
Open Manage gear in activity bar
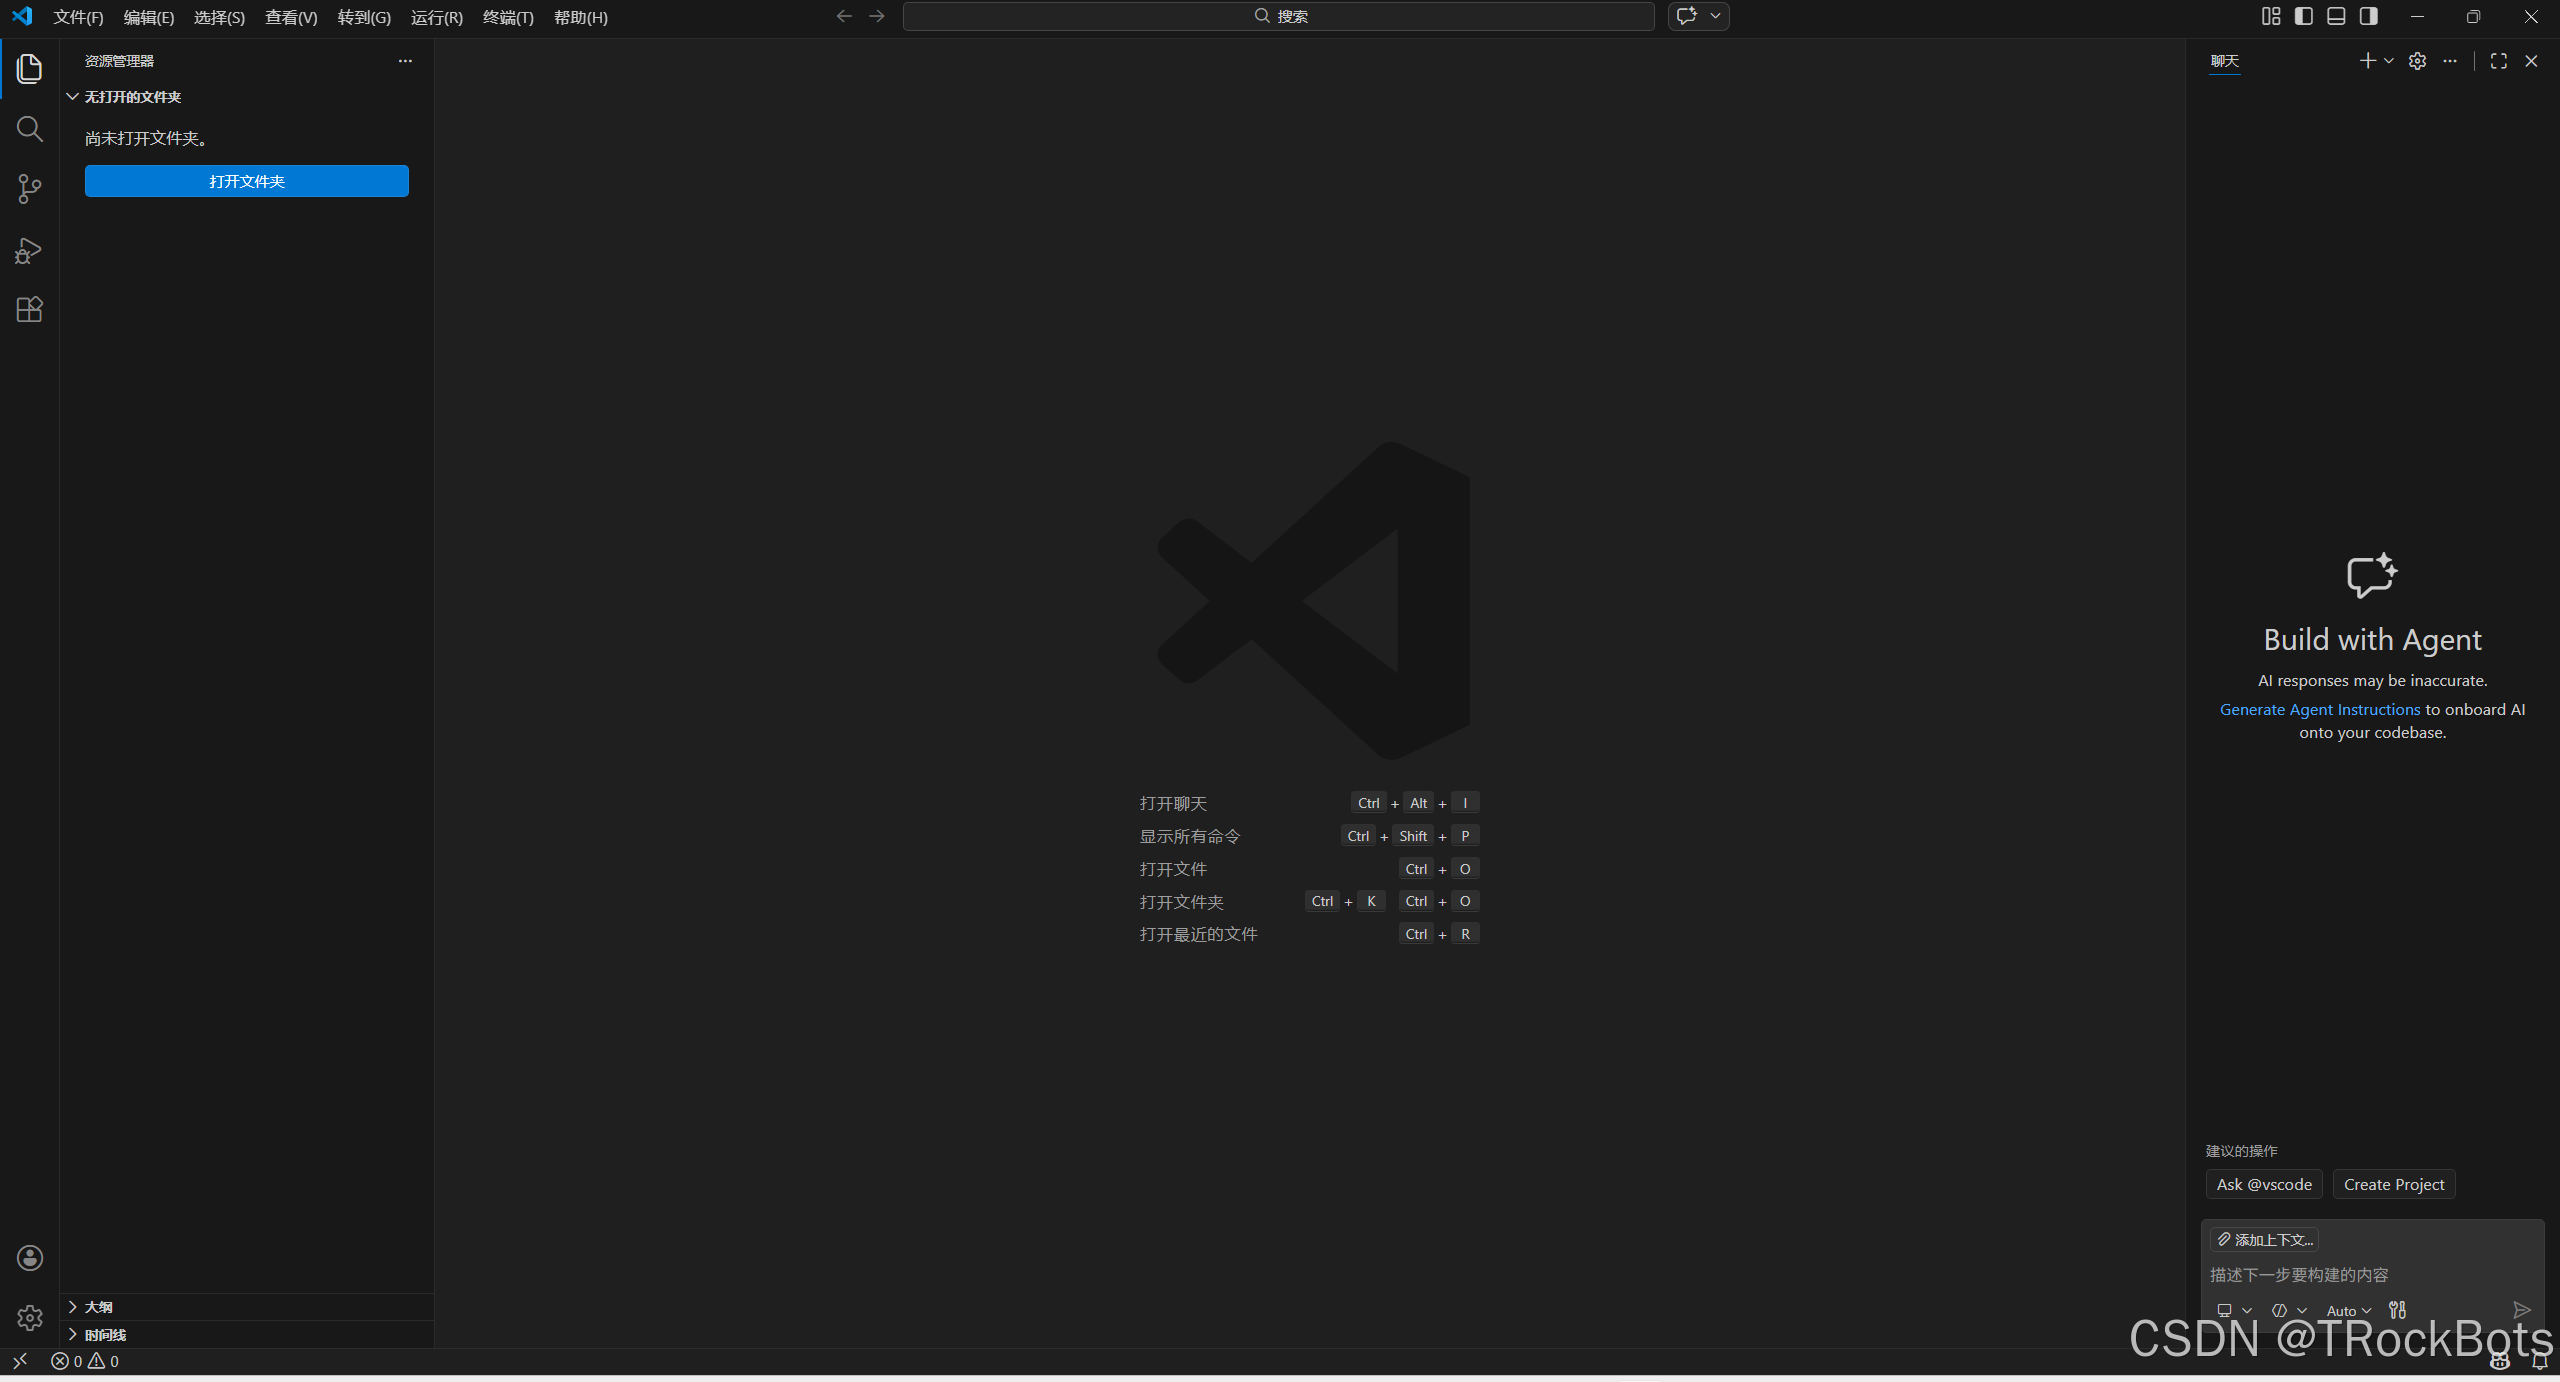(x=29, y=1318)
